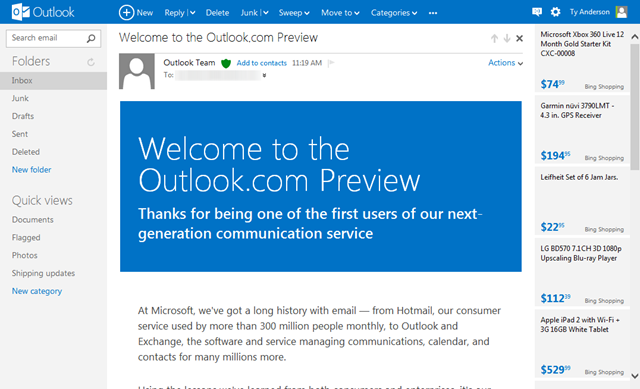
Task: Click the ads panel scrollbar thumb
Action: point(635,107)
